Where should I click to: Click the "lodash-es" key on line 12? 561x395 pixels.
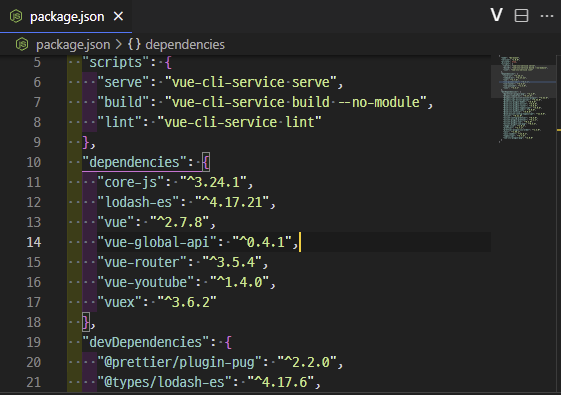[x=138, y=203]
